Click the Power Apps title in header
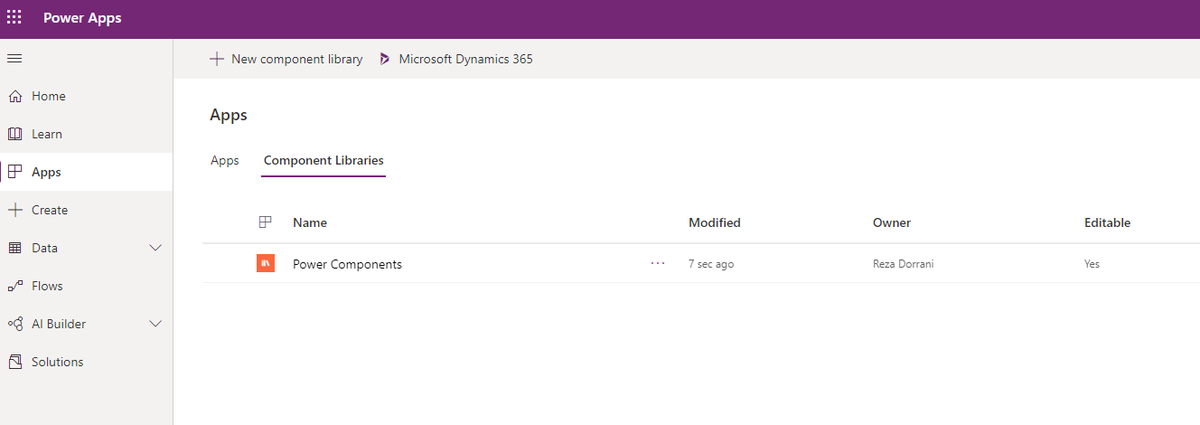The height and width of the screenshot is (425, 1200). click(83, 19)
